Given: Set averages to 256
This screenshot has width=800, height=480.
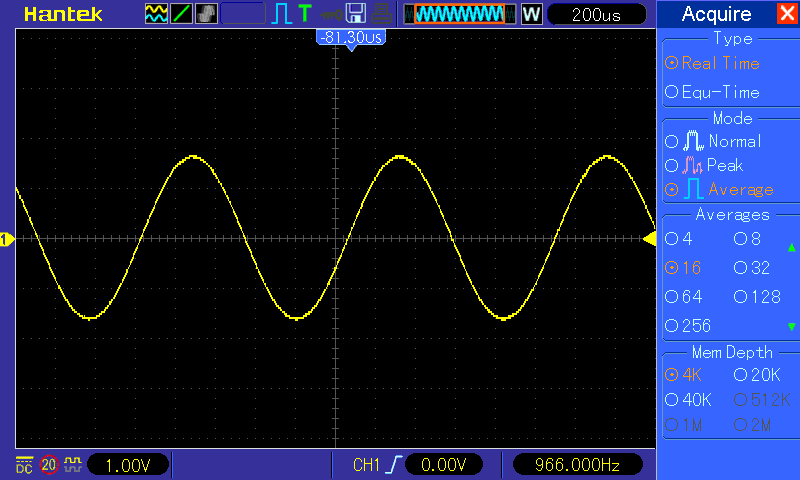Looking at the screenshot, I should click(x=688, y=326).
